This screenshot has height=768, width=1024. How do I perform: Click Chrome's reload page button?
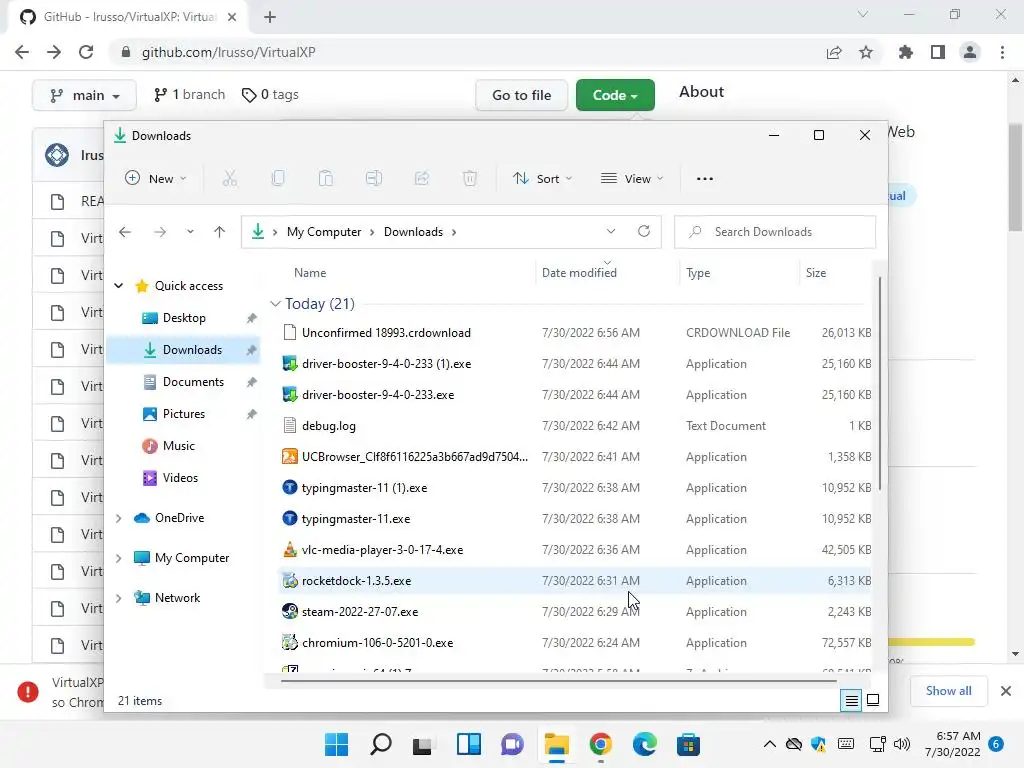tap(86, 52)
